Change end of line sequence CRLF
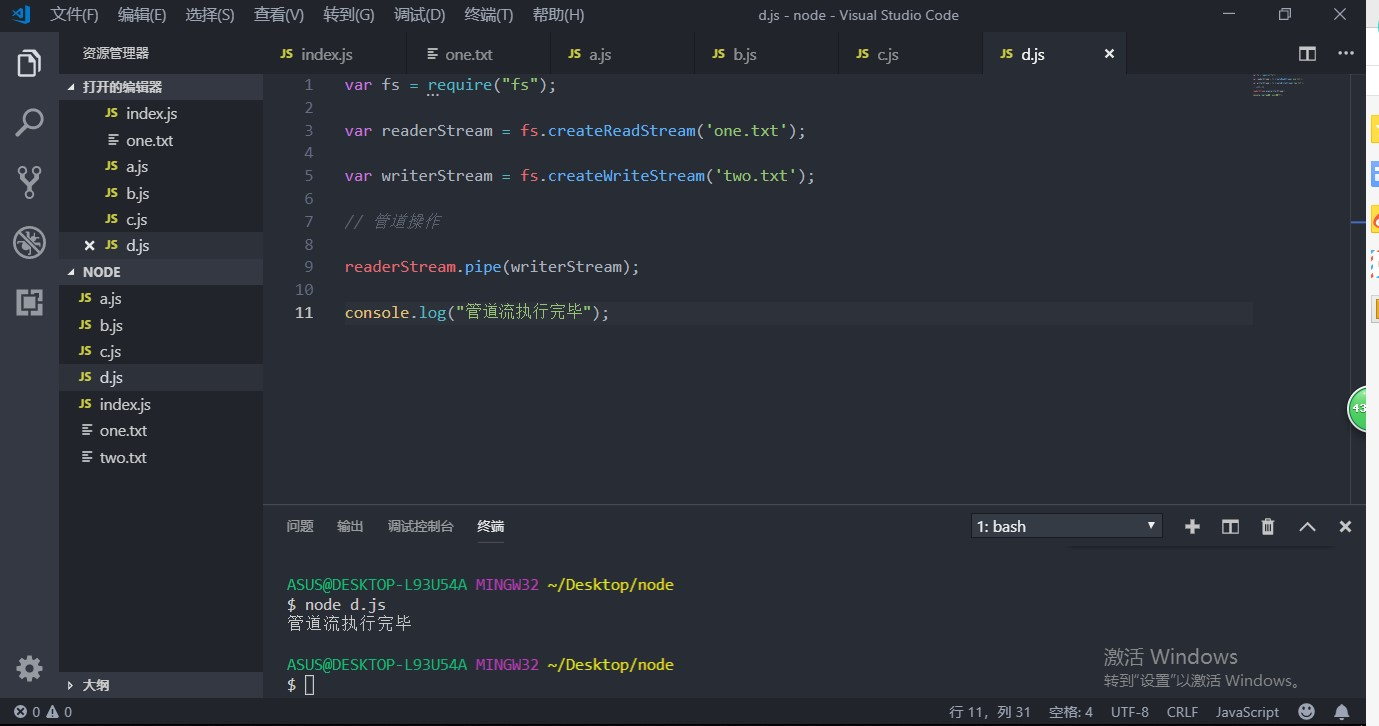The image size is (1379, 726). [x=1182, y=712]
